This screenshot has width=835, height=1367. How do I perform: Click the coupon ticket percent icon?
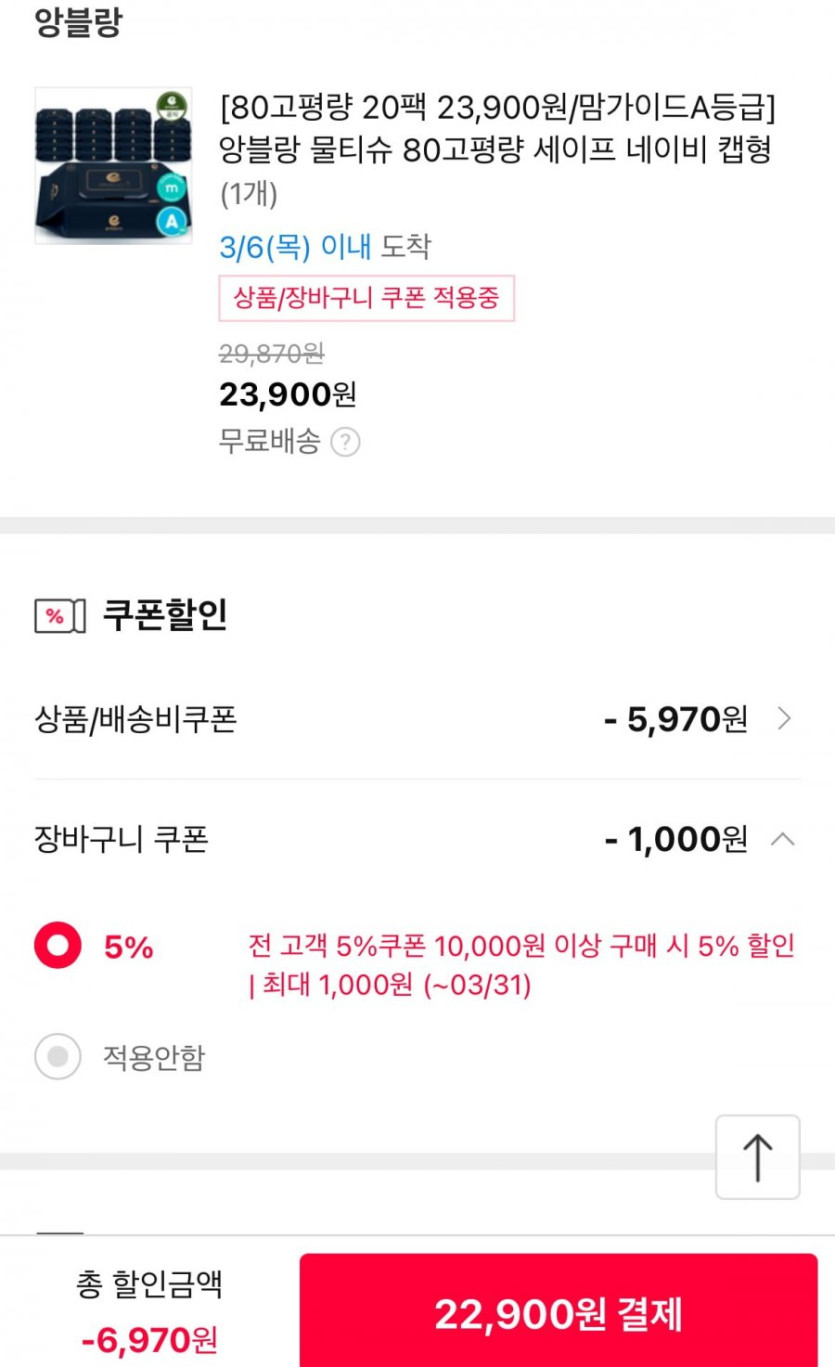55,616
